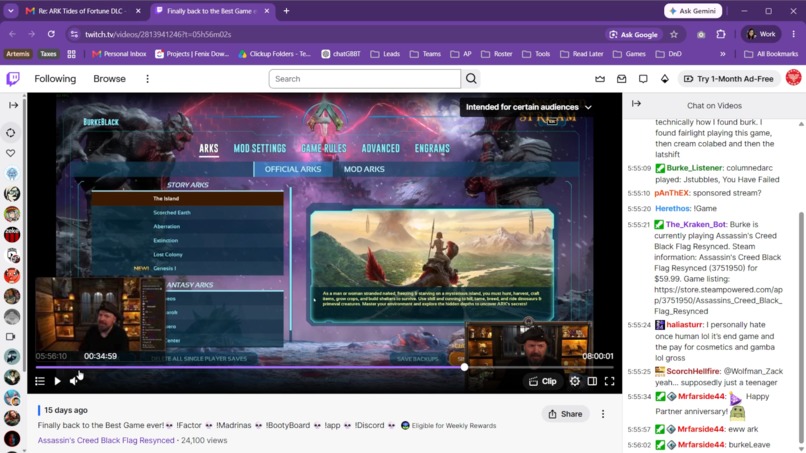806x453 pixels.
Task: Open apps grid icon in bookmarks bar
Action: coord(71,54)
